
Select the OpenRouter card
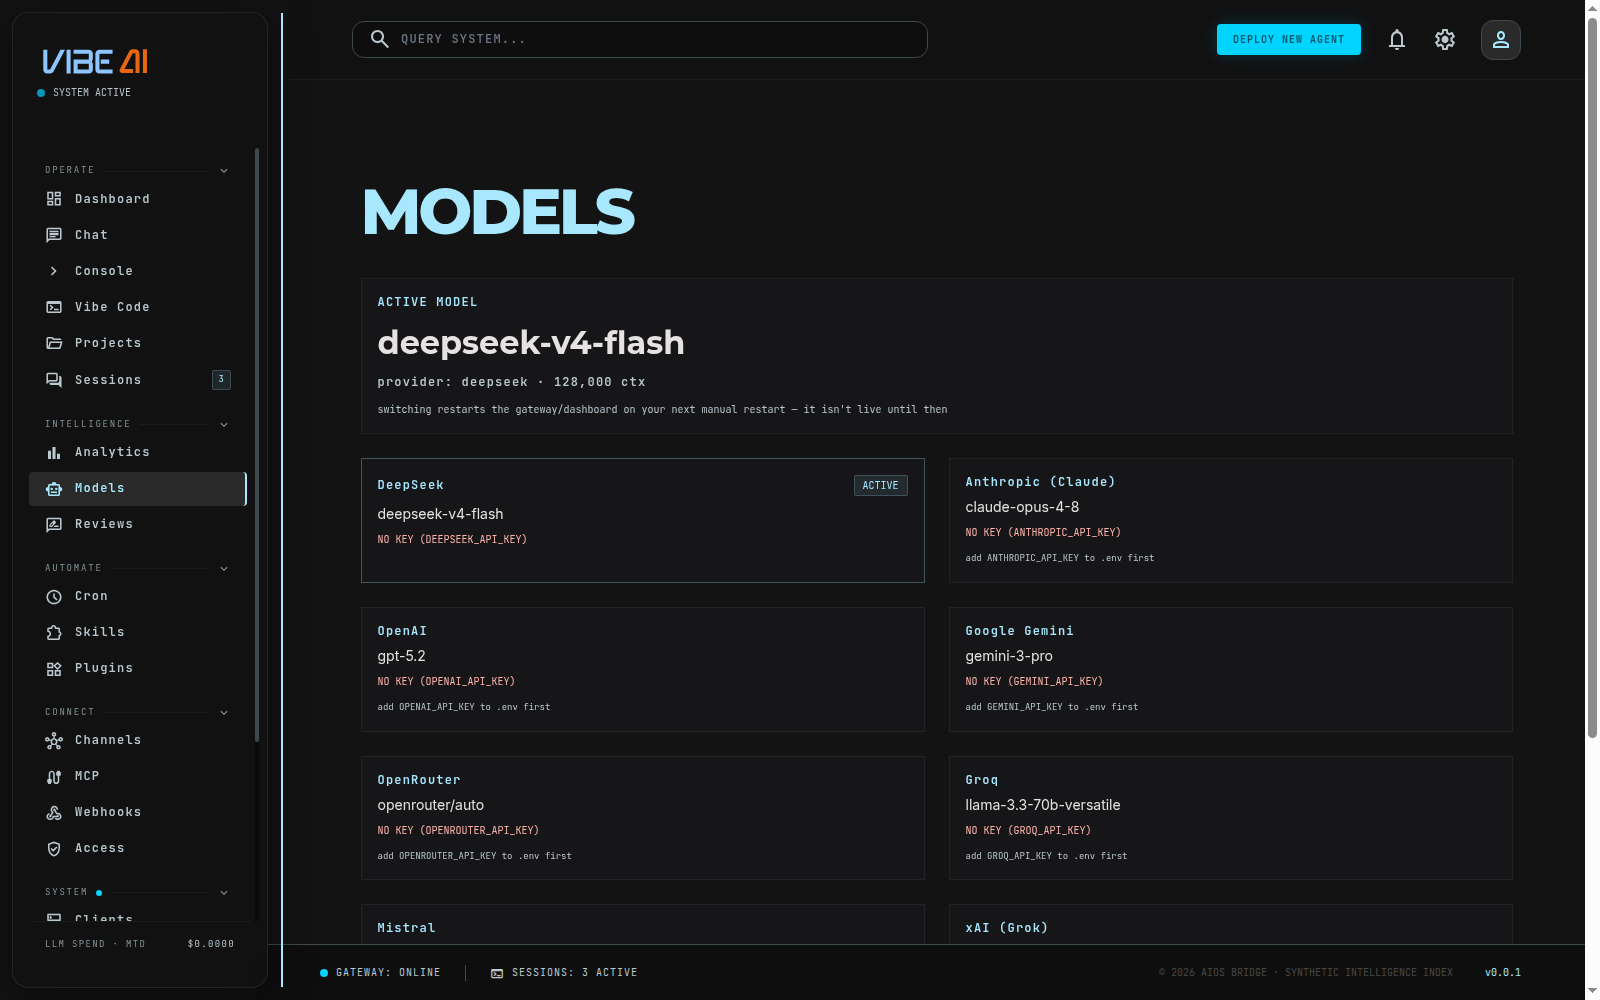643,818
